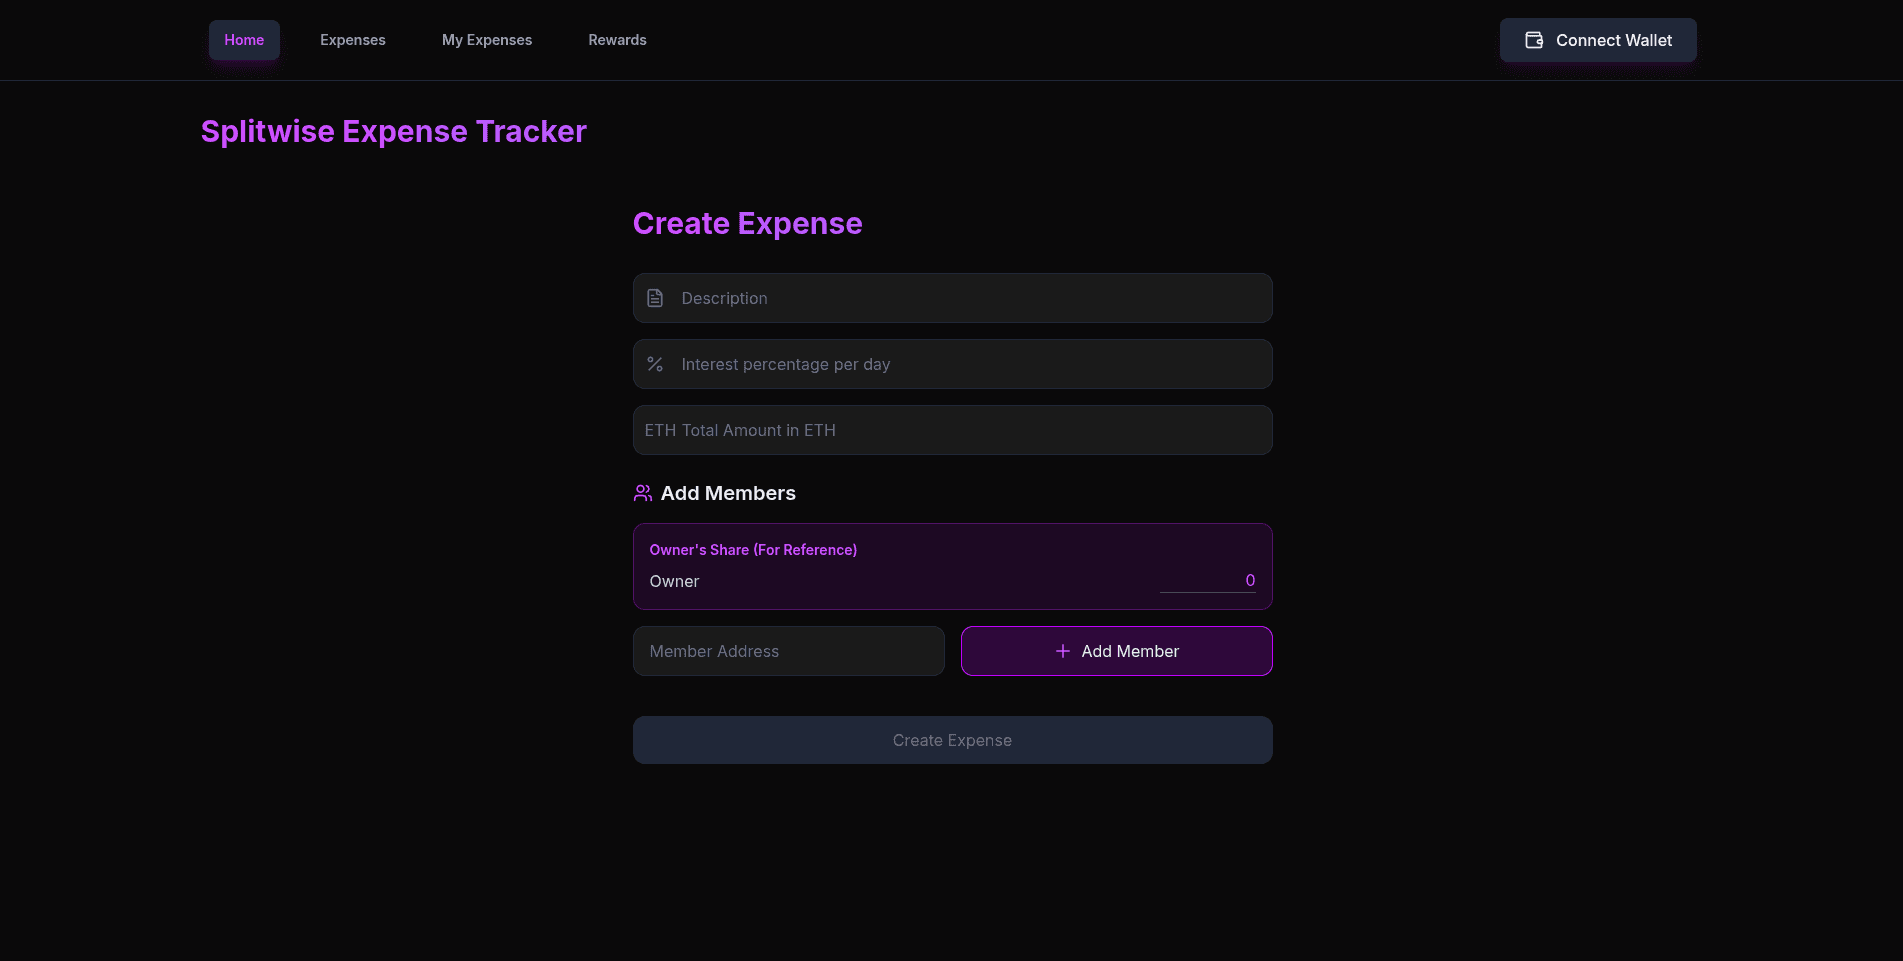The image size is (1903, 961).
Task: Click the Add Member button
Action: [x=1116, y=651]
